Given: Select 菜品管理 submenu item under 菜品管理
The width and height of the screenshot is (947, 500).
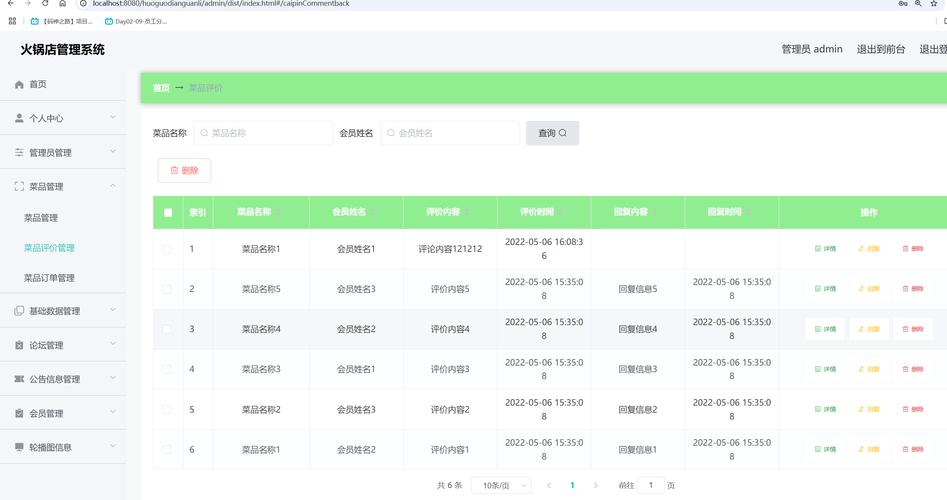Looking at the screenshot, I should pyautogui.click(x=41, y=218).
